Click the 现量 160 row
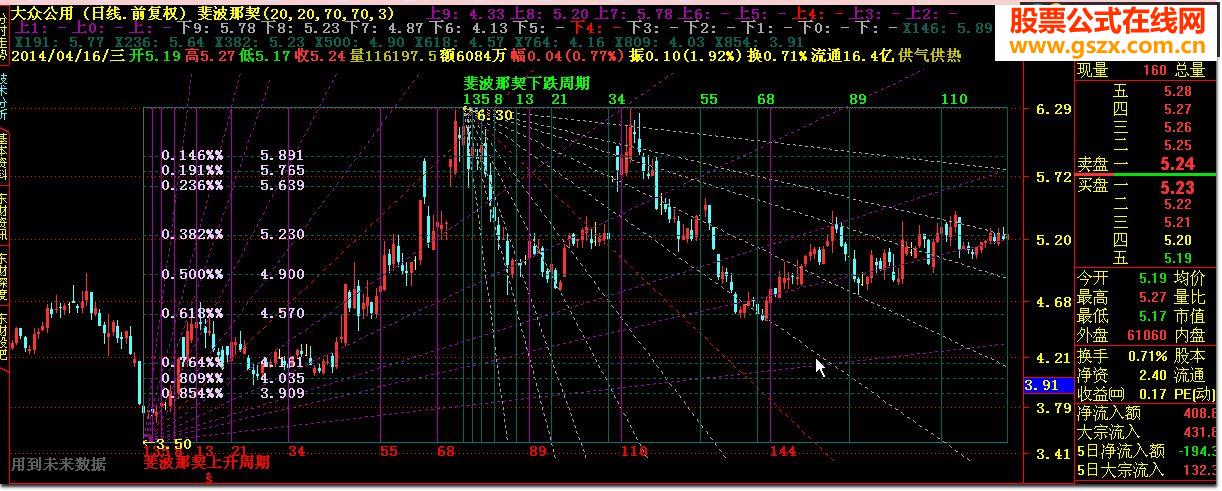The width and height of the screenshot is (1222, 491). (x=1122, y=70)
